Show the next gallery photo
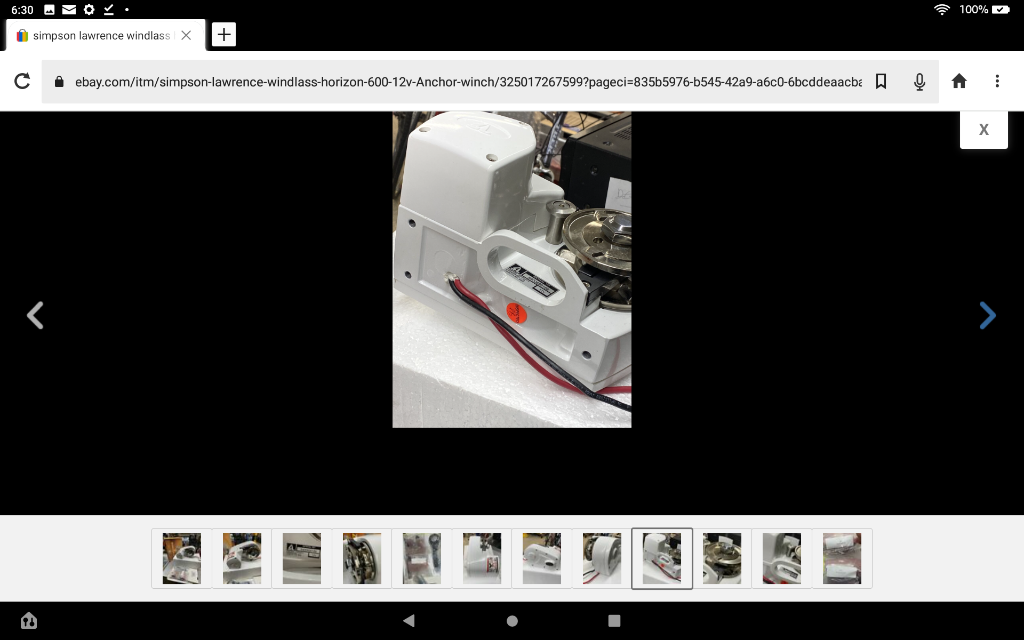This screenshot has height=640, width=1024. pyautogui.click(x=987, y=316)
